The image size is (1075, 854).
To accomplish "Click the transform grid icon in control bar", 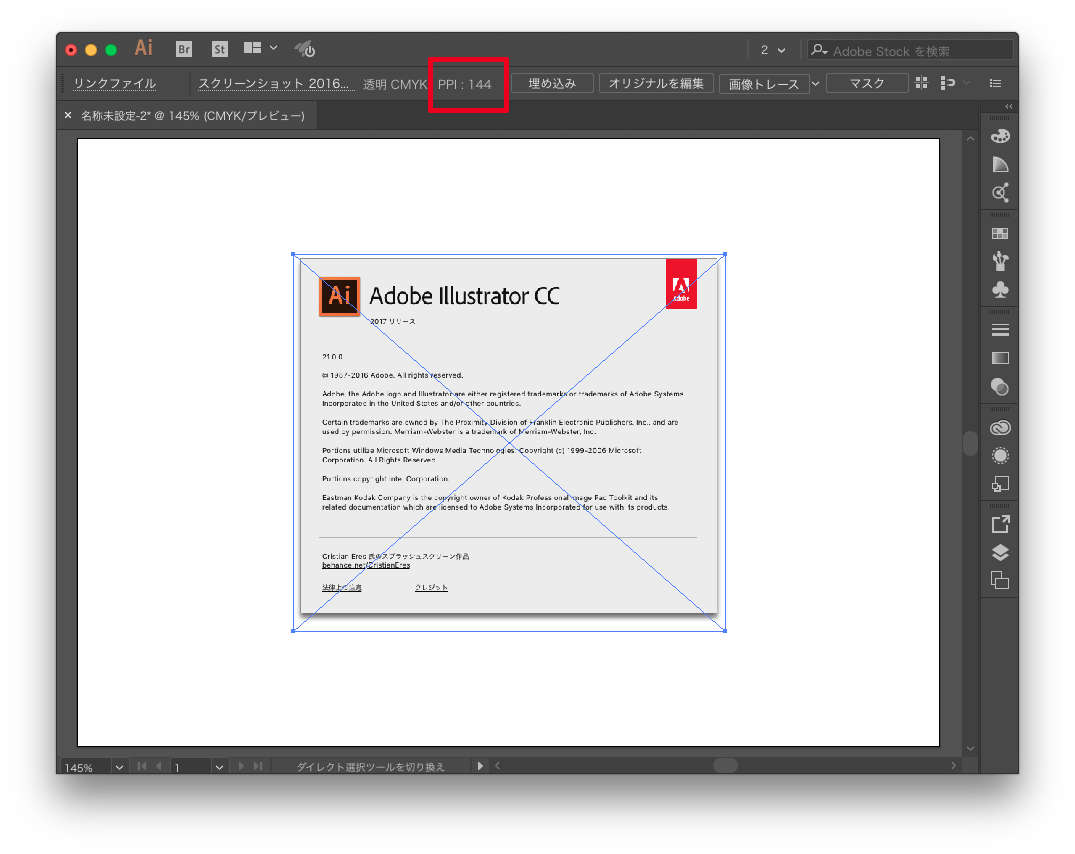I will pyautogui.click(x=921, y=83).
